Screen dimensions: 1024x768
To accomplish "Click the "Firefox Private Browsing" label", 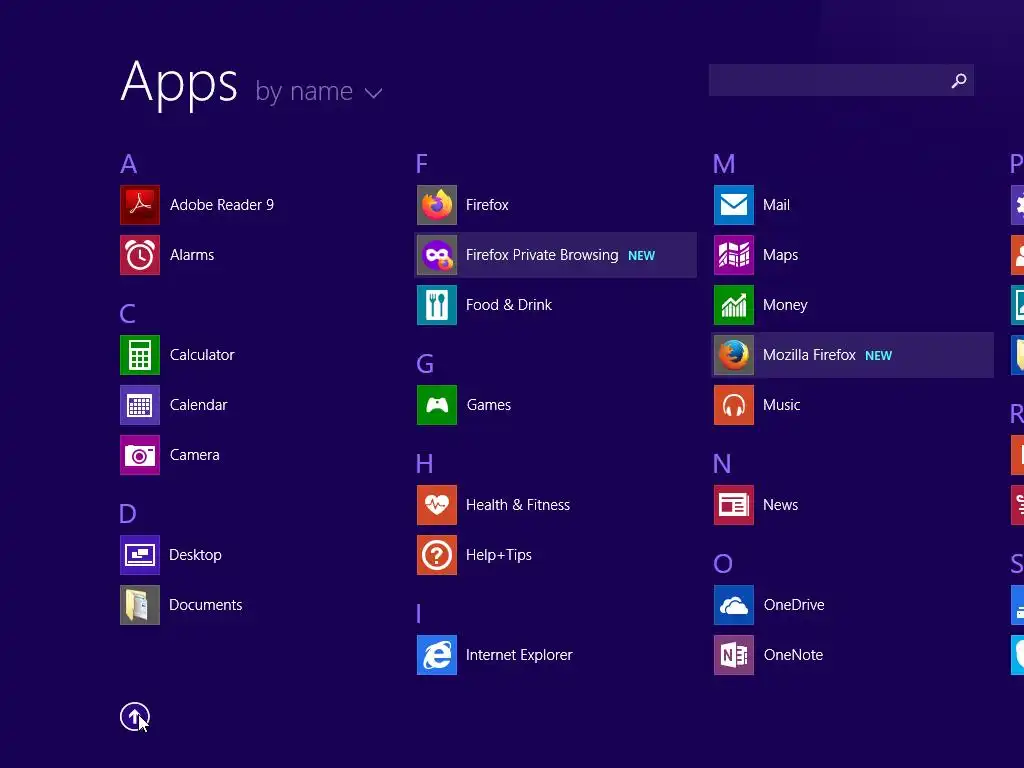I will point(542,255).
